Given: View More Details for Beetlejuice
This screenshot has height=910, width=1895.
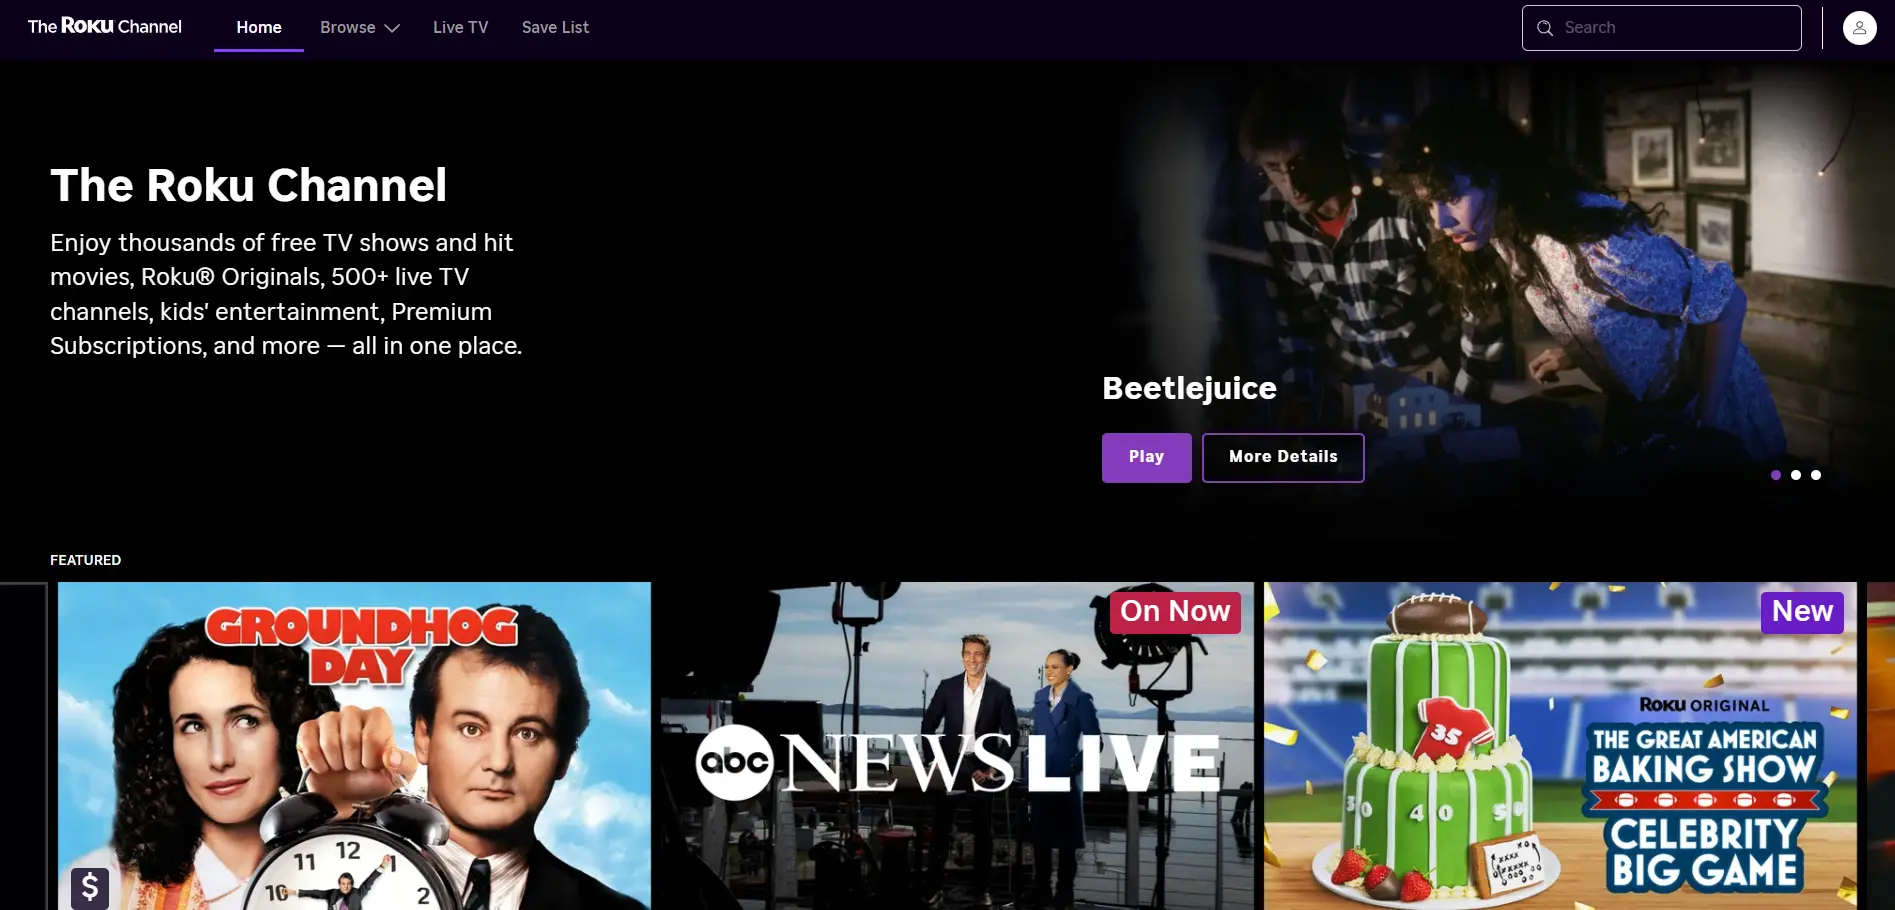Looking at the screenshot, I should pos(1282,457).
